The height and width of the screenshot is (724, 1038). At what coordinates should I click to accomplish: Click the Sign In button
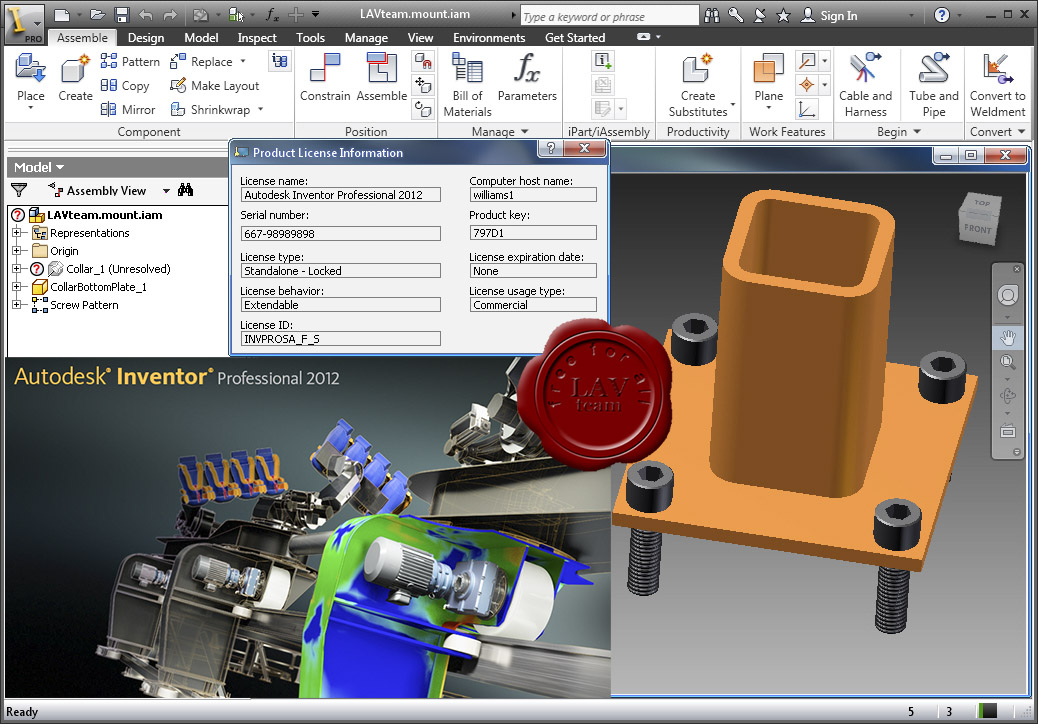pos(829,15)
